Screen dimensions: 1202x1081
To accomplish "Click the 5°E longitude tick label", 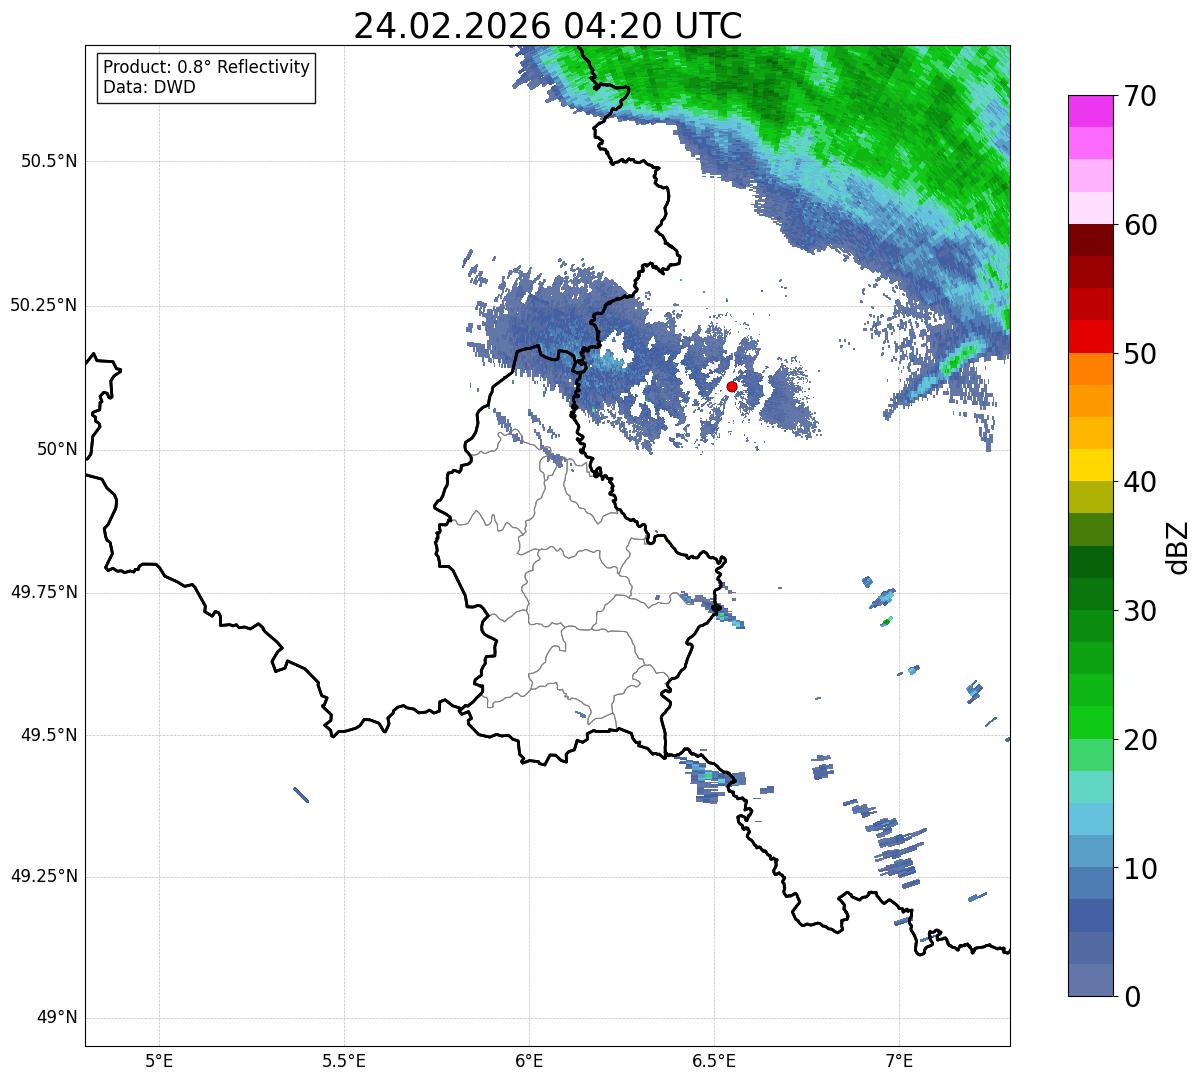I will [159, 1060].
